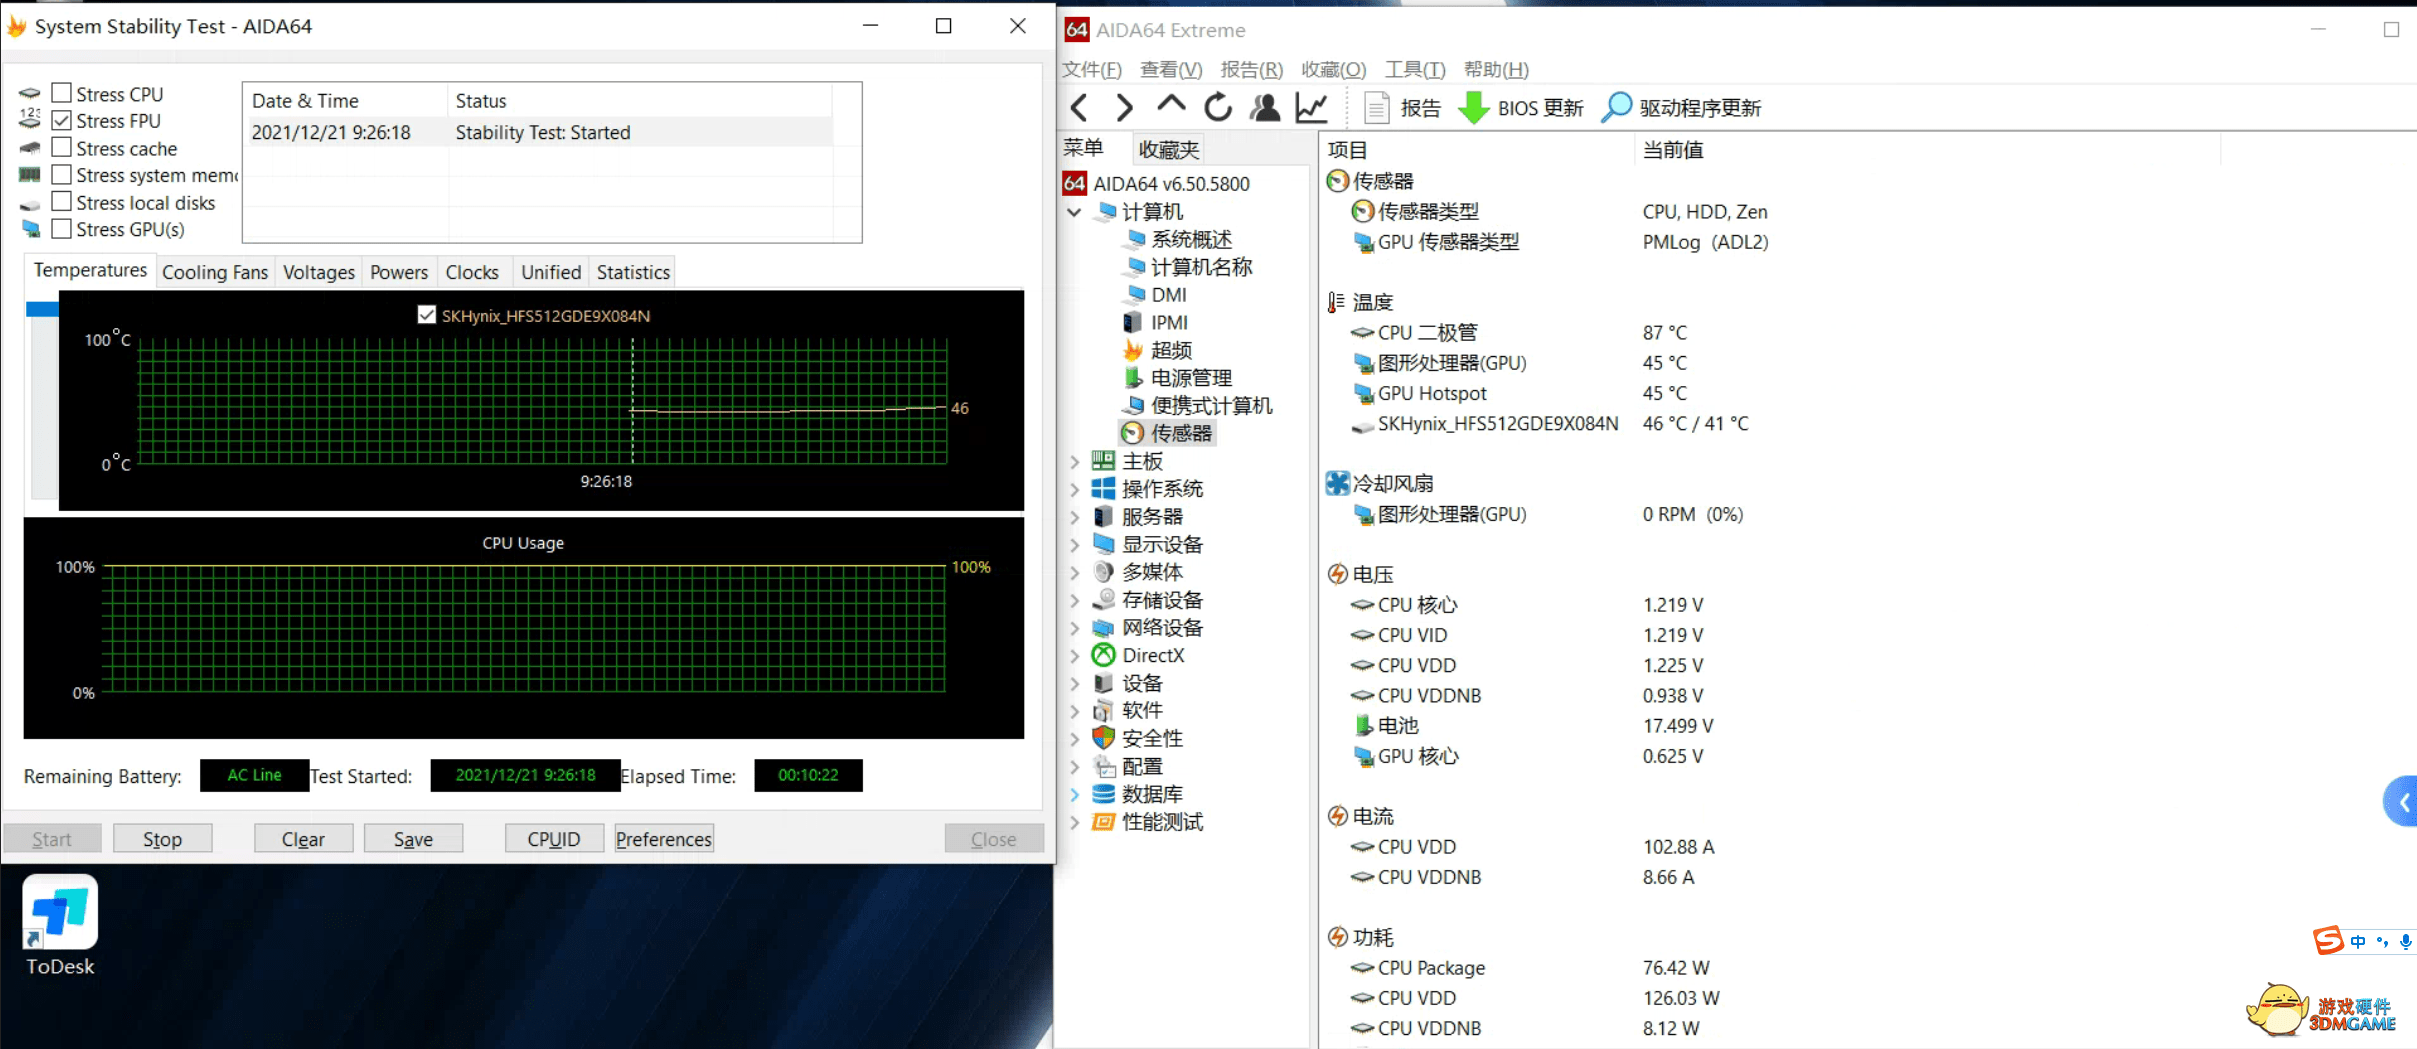Open Preferences button
This screenshot has width=2417, height=1049.
point(664,839)
